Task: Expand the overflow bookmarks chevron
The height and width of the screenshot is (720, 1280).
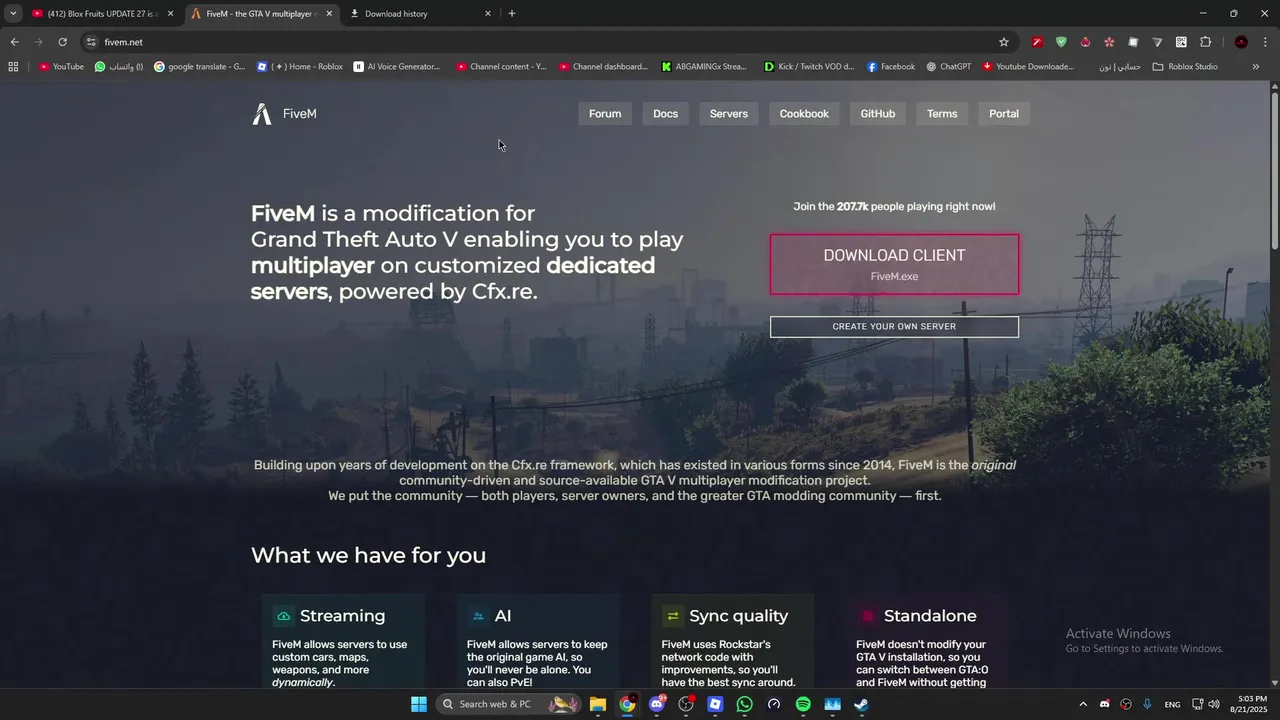Action: (x=1256, y=67)
